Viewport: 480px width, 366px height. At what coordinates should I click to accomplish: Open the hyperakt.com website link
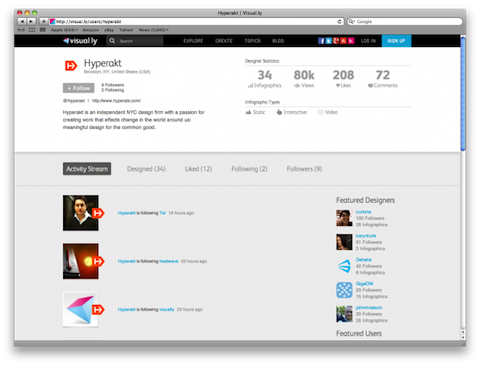click(x=116, y=101)
